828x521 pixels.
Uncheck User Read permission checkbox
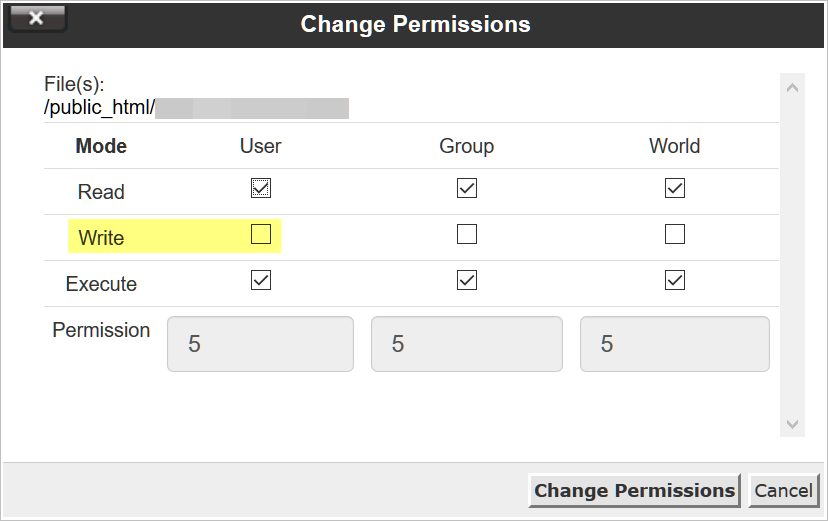261,188
